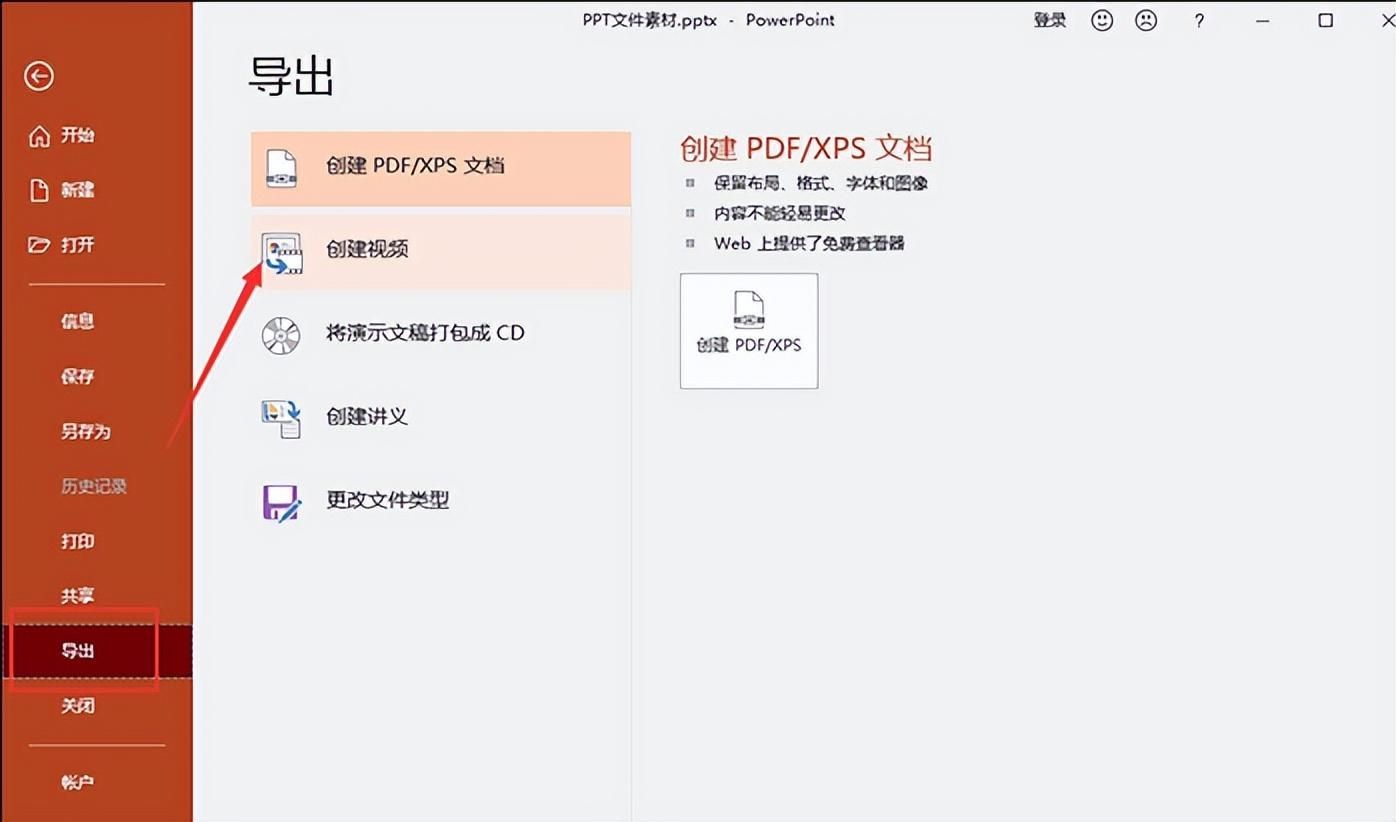
Task: Click the 导出 page title
Action: [291, 76]
